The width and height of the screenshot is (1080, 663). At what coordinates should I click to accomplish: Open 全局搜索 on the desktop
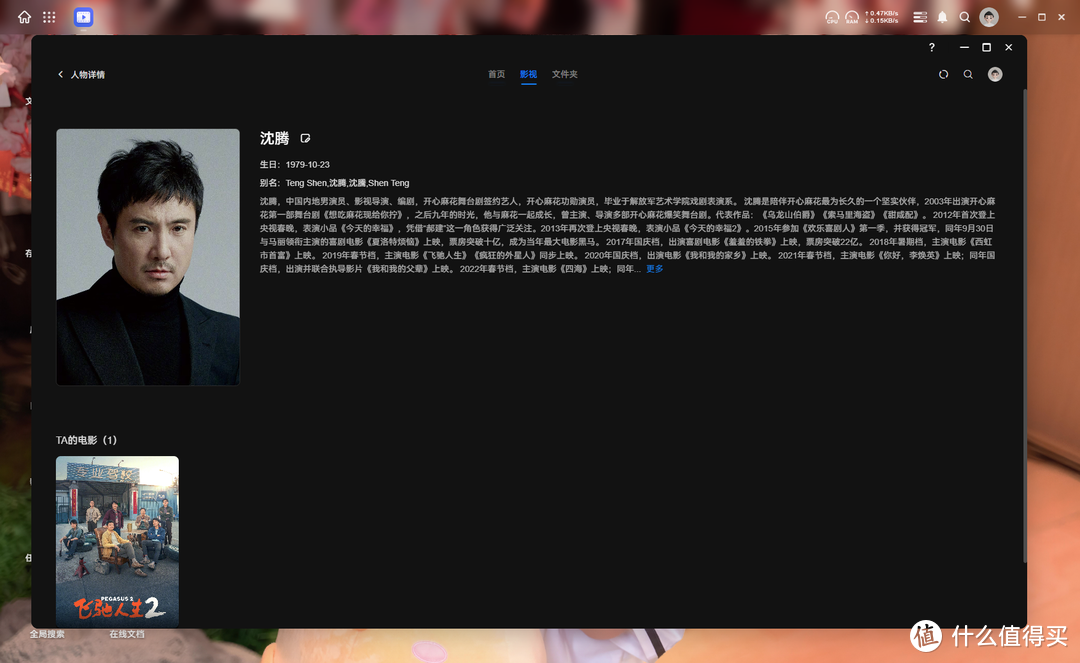47,634
